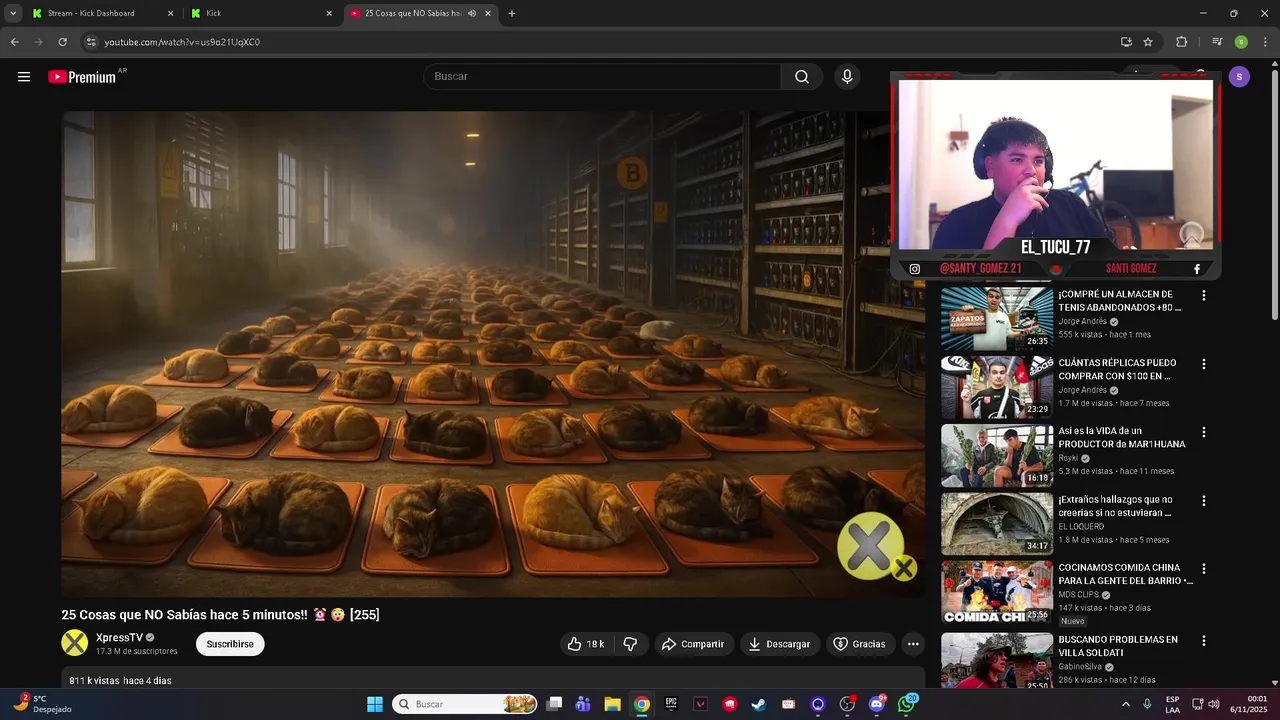Open the Chrome tab search dropdown arrow
The height and width of the screenshot is (720, 1280).
13,13
